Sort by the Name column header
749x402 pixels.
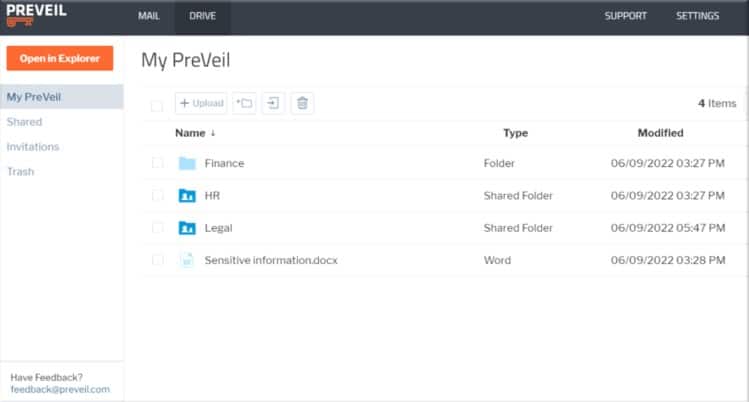pyautogui.click(x=190, y=133)
